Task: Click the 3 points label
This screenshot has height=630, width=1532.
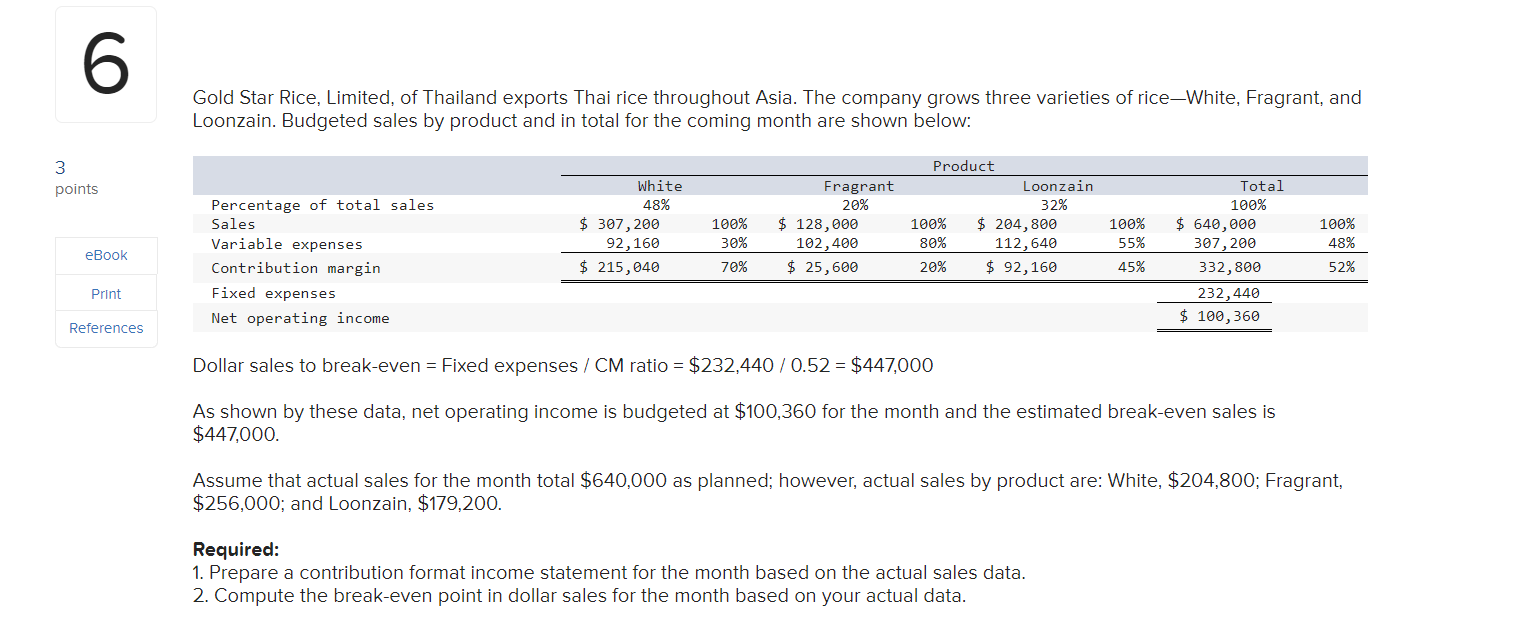Action: click(76, 178)
